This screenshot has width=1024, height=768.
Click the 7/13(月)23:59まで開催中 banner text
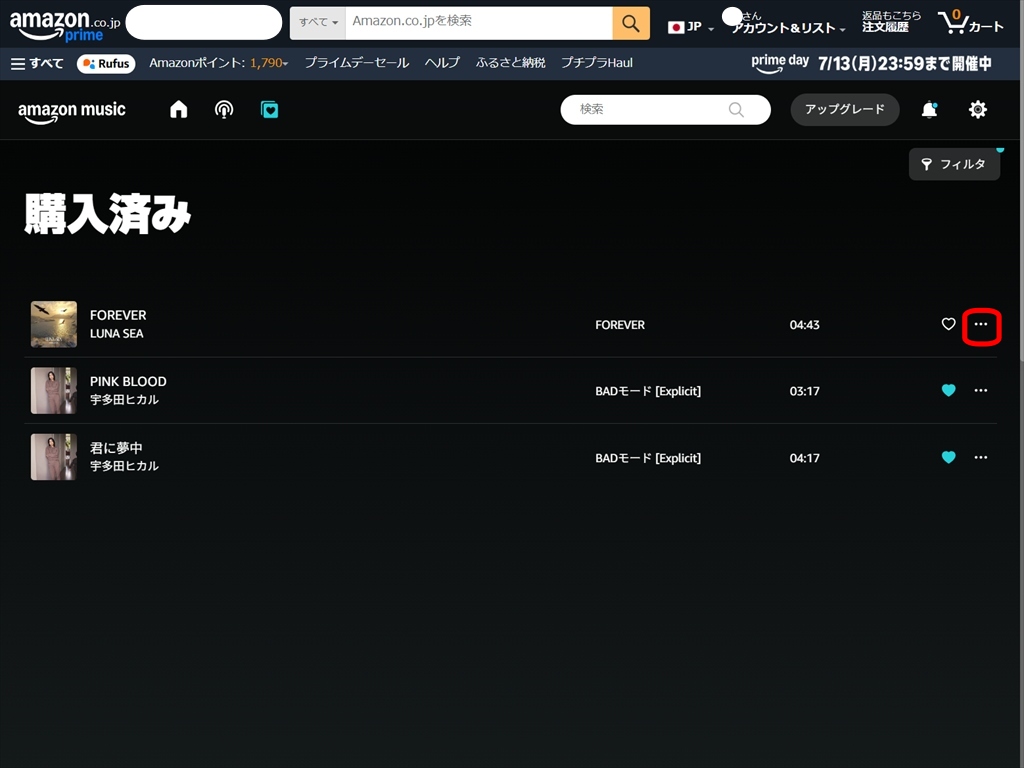click(904, 63)
